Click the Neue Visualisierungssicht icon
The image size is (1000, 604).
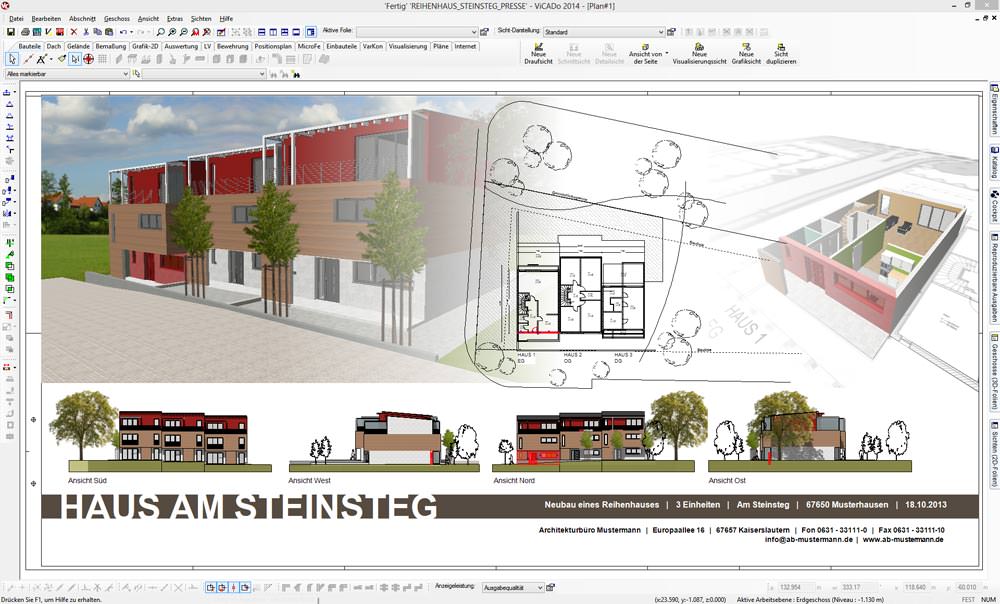[x=699, y=54]
